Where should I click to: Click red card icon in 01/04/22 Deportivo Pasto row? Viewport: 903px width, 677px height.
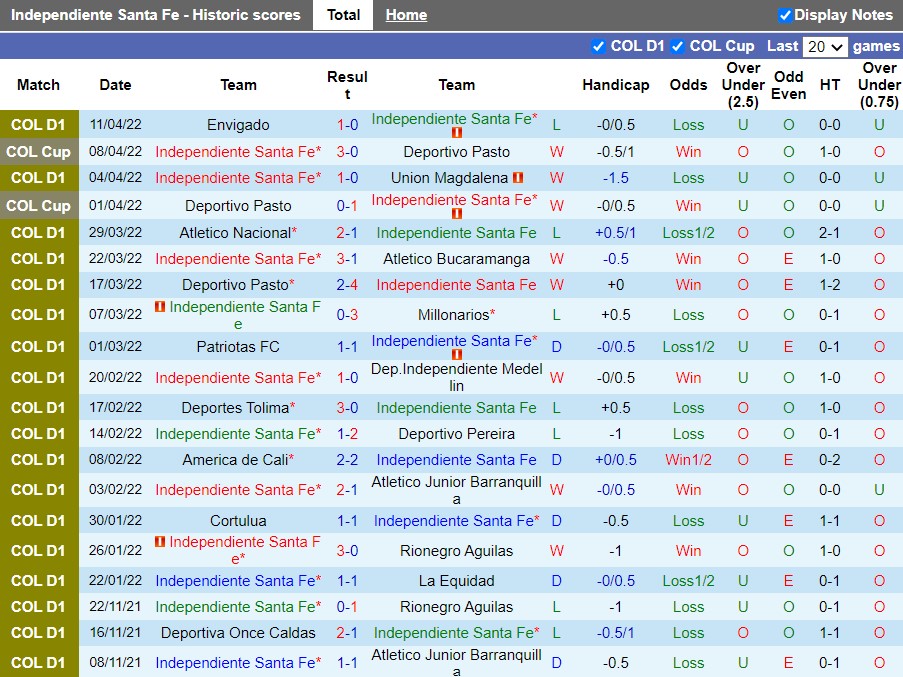pos(457,214)
